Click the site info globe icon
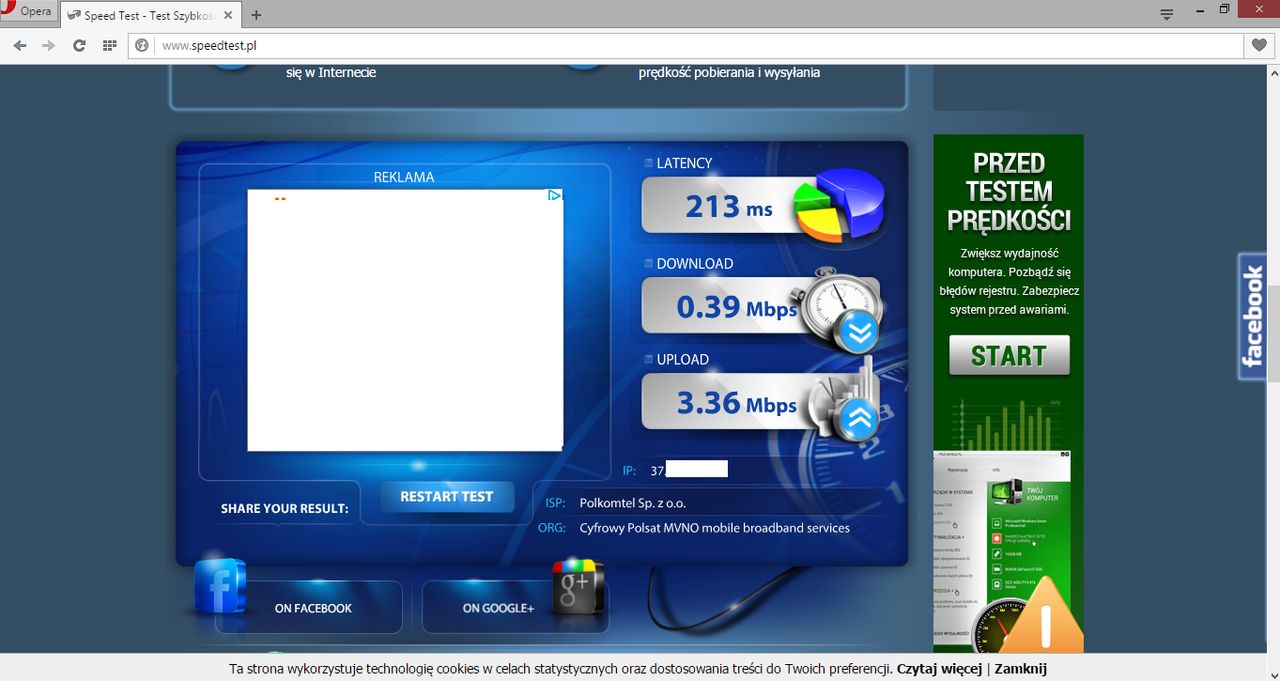1280x681 pixels. [x=142, y=45]
